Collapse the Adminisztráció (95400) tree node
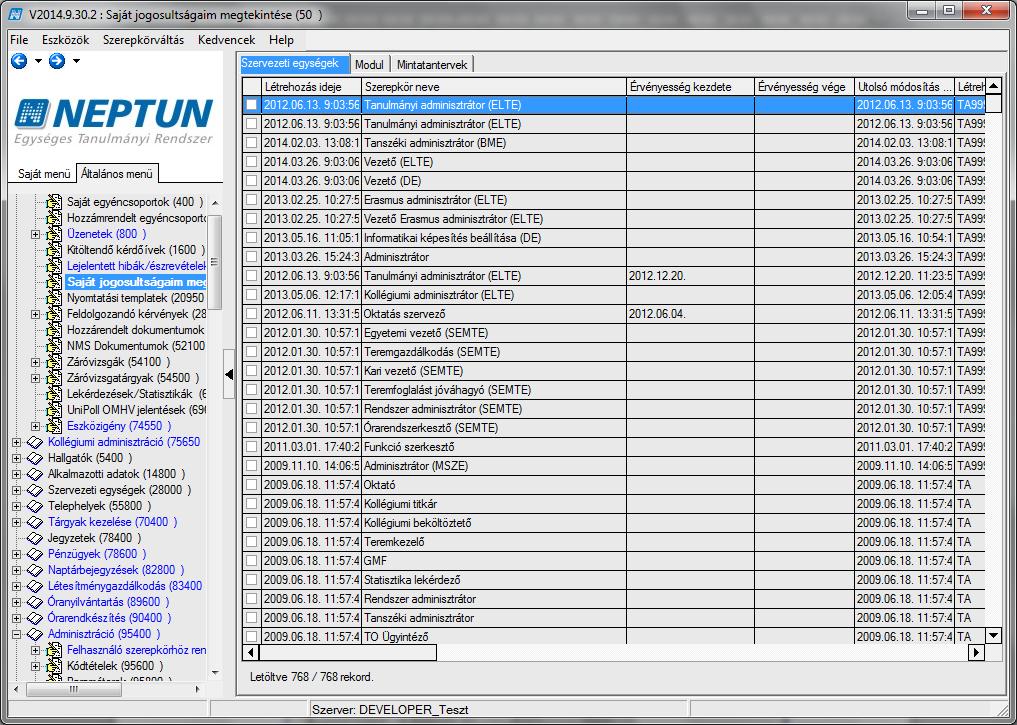The height and width of the screenshot is (725, 1017). [17, 634]
